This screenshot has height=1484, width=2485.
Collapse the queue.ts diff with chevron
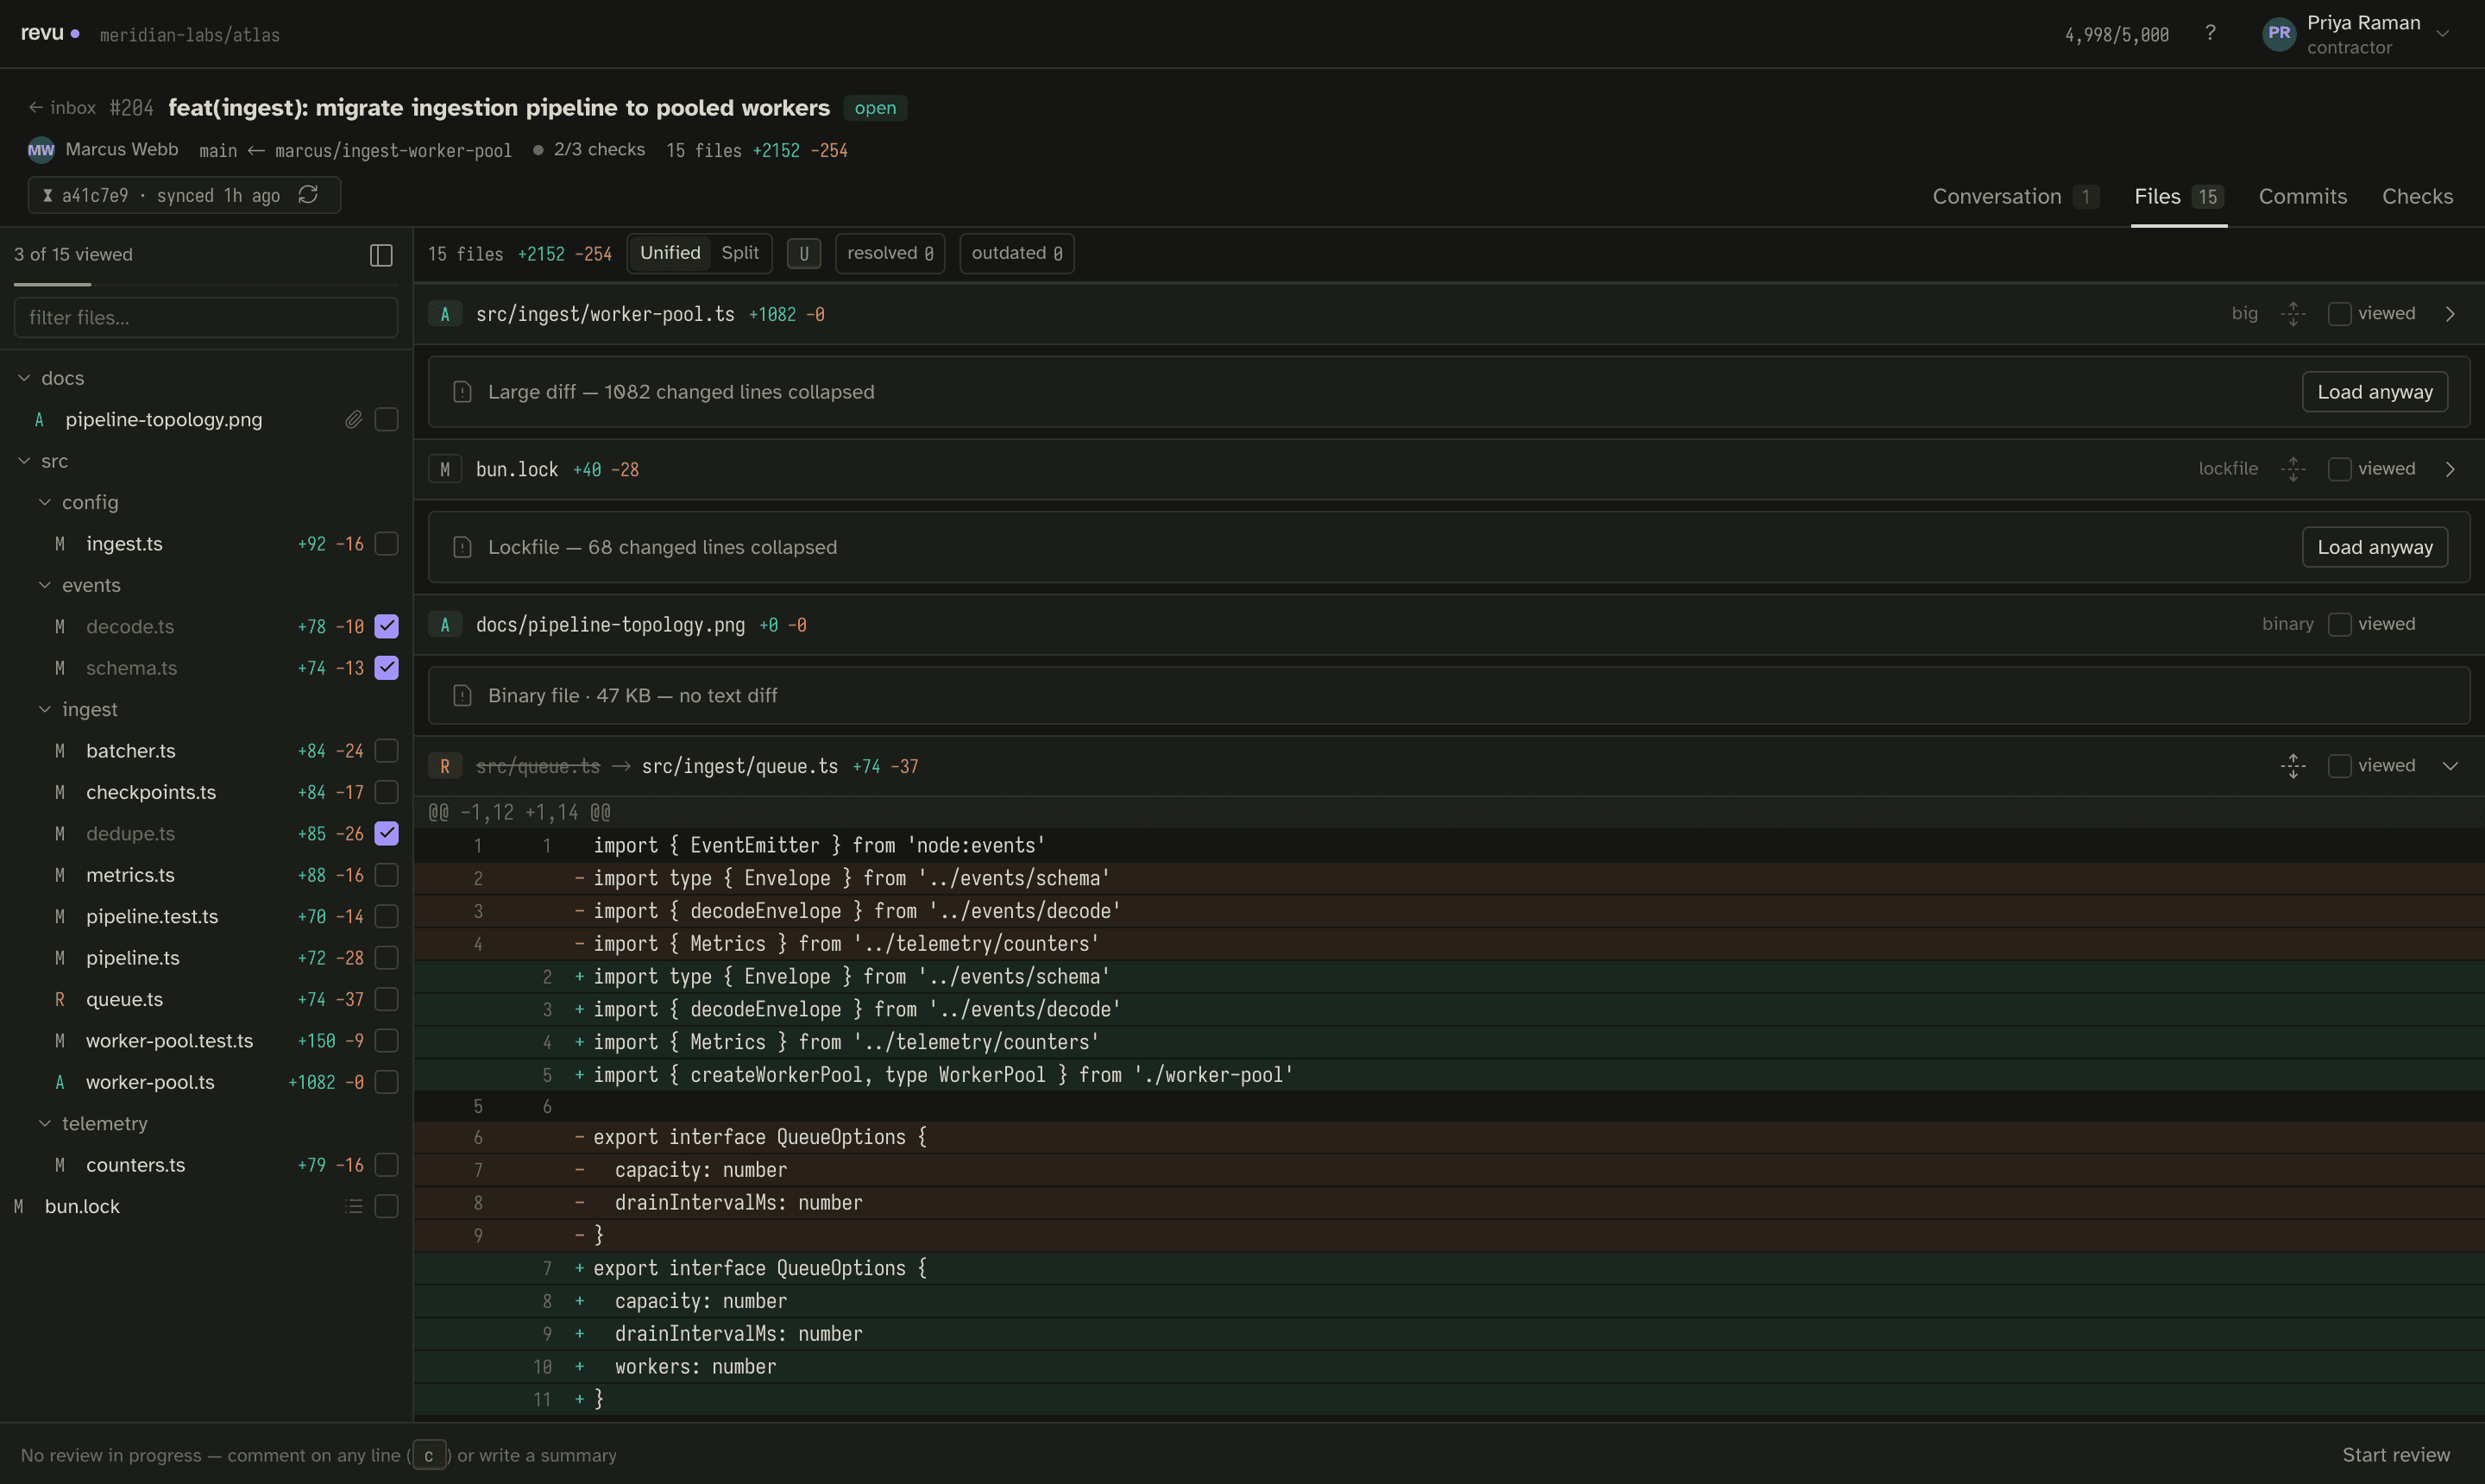[2450, 766]
